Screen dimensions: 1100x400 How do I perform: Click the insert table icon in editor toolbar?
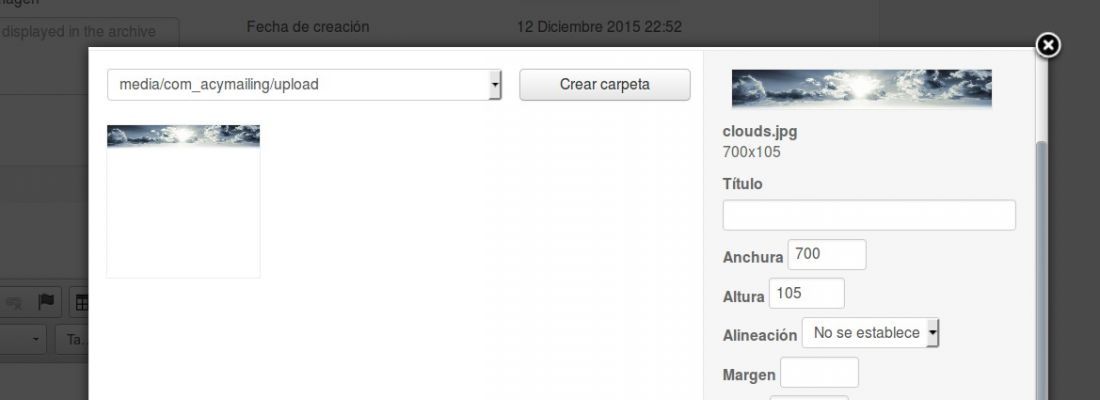82,302
